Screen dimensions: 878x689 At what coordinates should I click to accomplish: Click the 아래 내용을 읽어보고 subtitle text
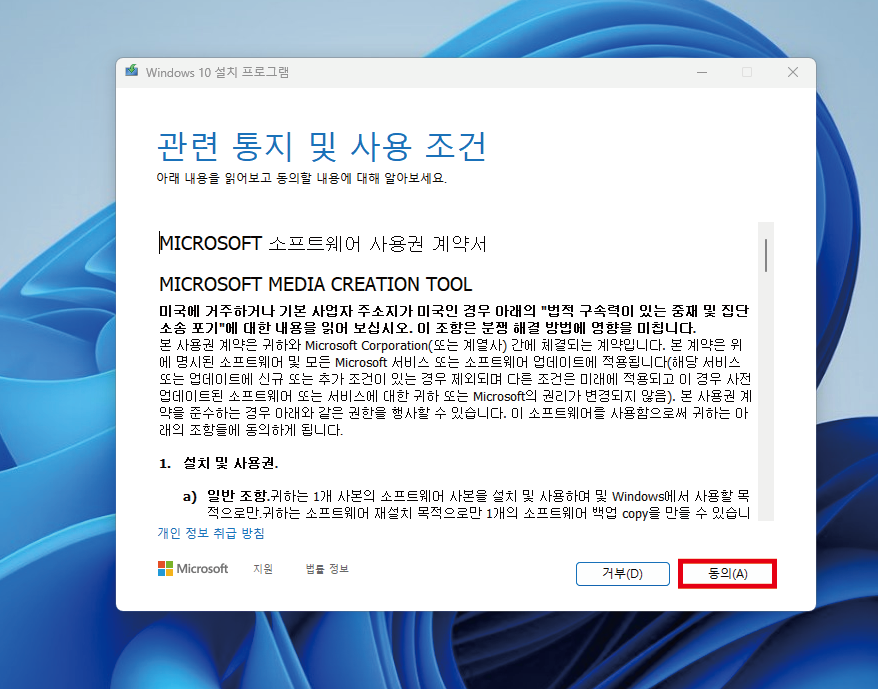click(x=301, y=178)
